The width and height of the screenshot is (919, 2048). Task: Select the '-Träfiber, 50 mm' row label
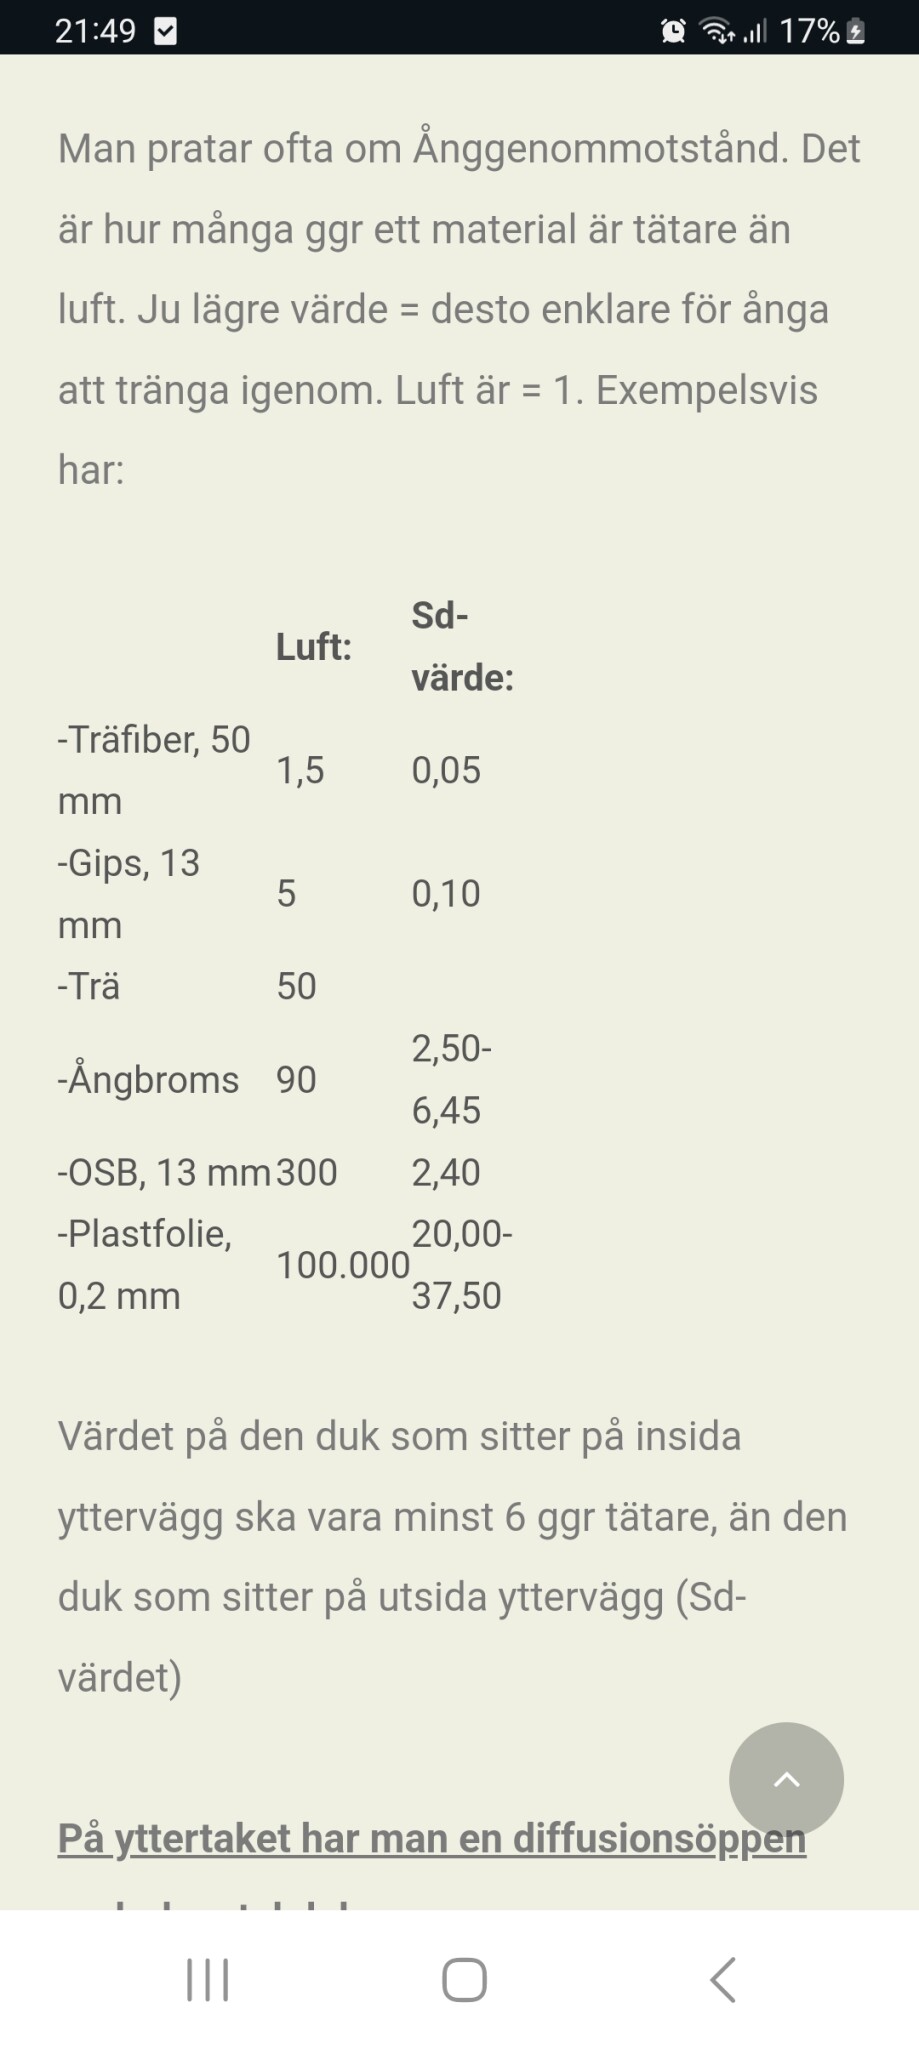coord(154,770)
